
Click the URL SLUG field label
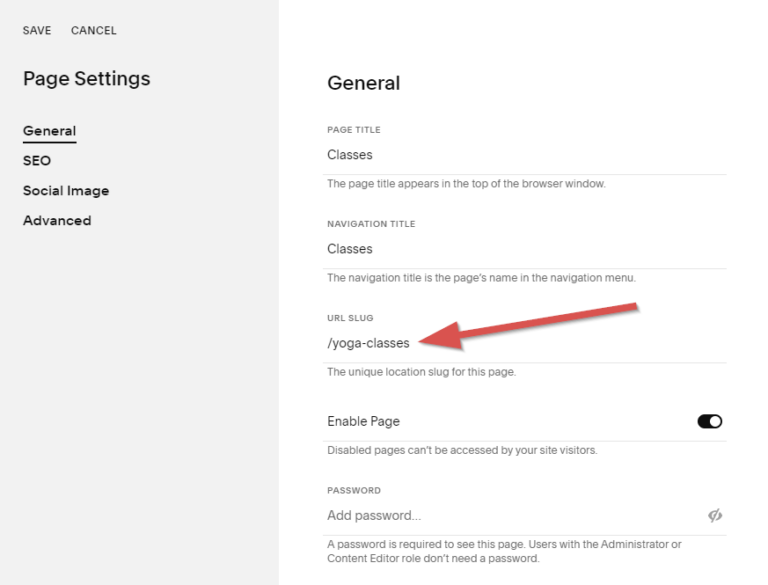[350, 318]
